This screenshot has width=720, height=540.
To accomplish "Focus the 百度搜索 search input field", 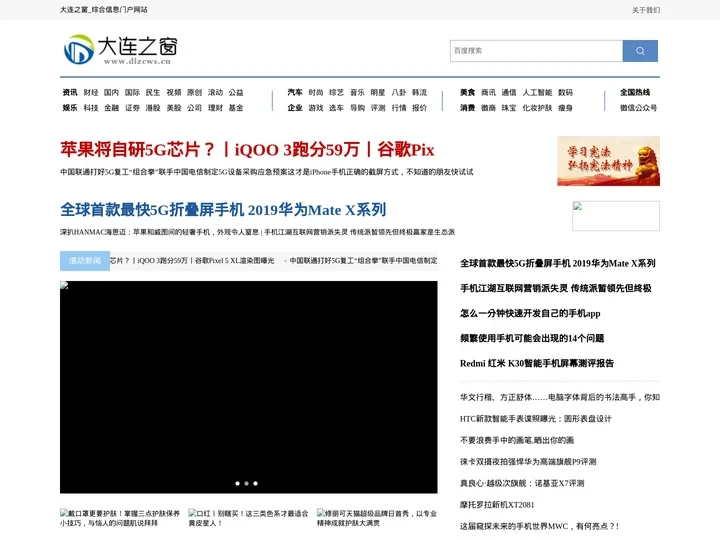I will click(x=536, y=51).
